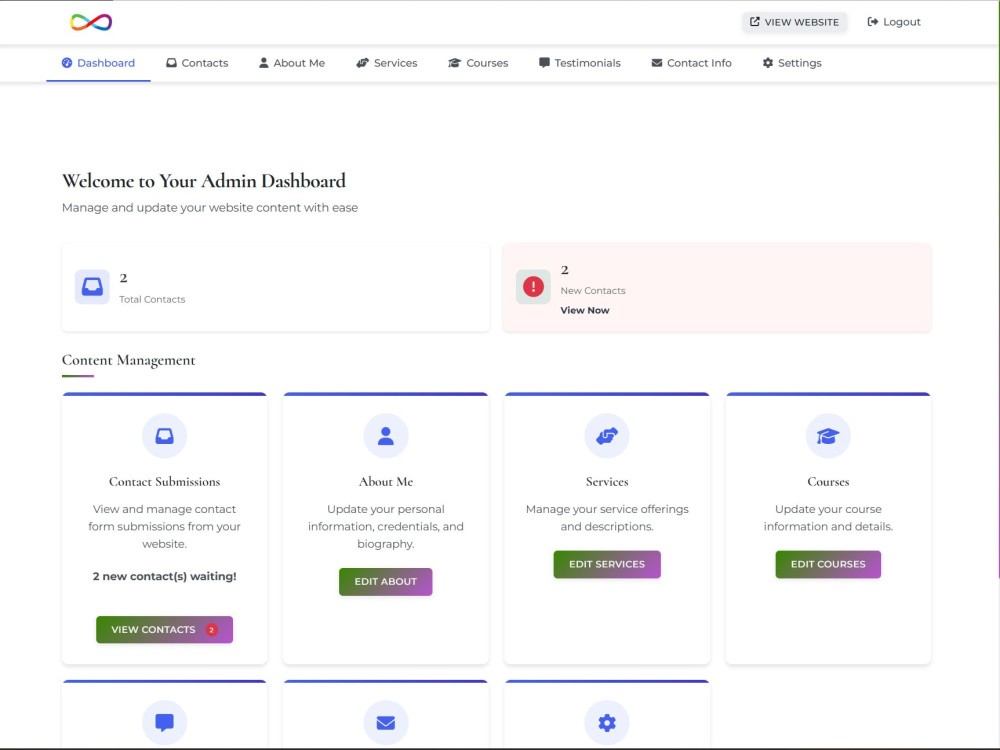Open the Dashboard tab
This screenshot has height=750, width=1000.
click(x=98, y=62)
